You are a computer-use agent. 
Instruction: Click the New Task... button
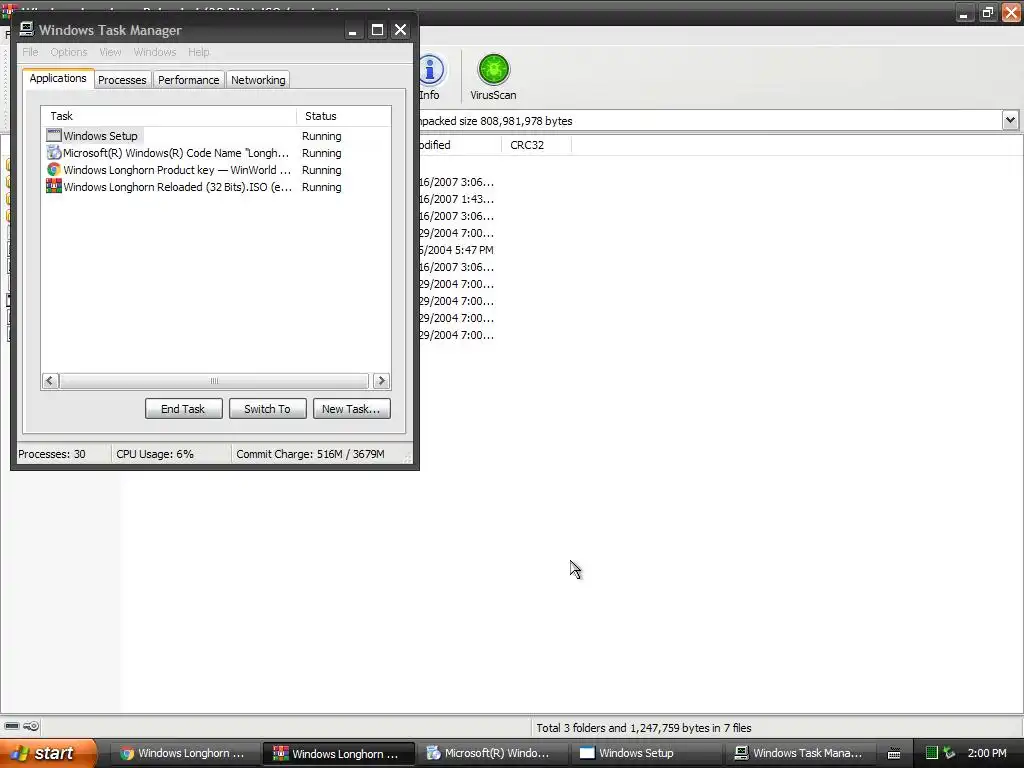click(x=351, y=409)
